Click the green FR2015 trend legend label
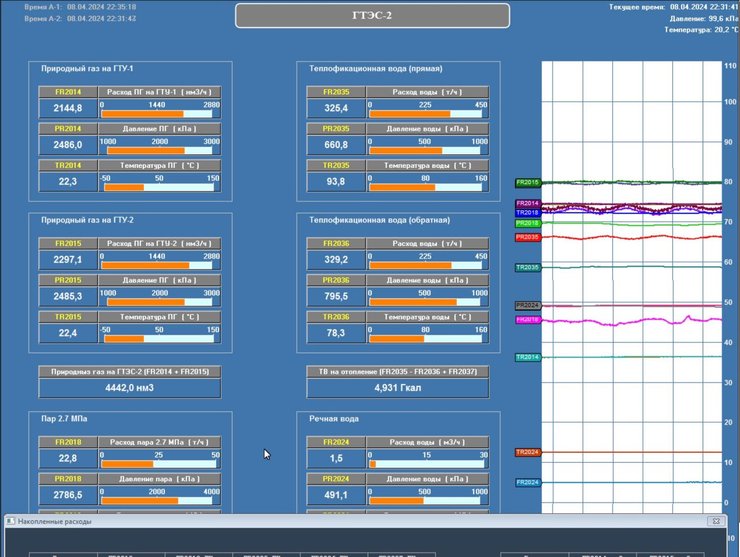 (527, 183)
